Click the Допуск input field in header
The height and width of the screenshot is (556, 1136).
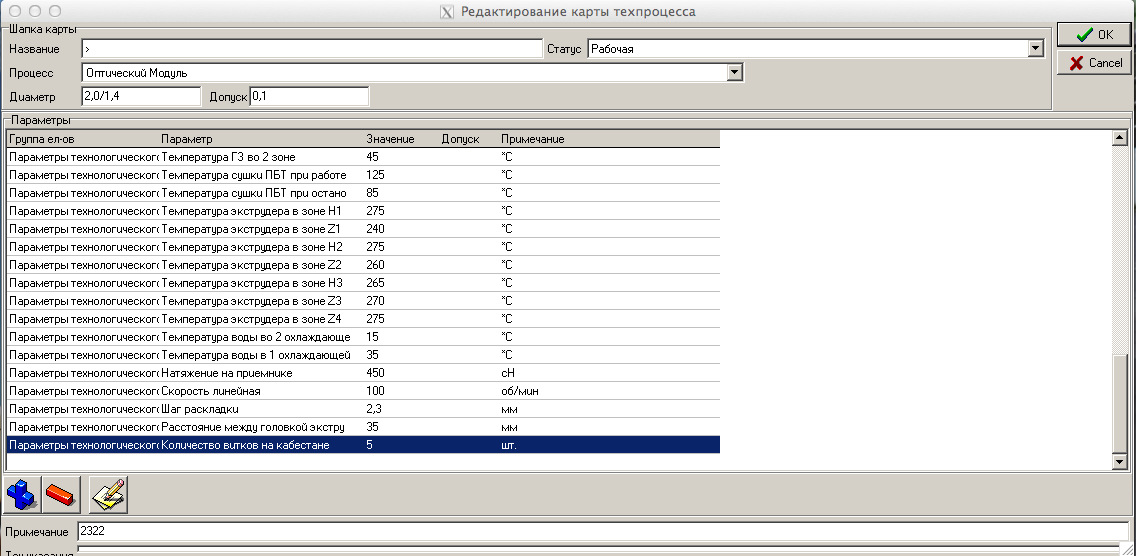pyautogui.click(x=309, y=96)
